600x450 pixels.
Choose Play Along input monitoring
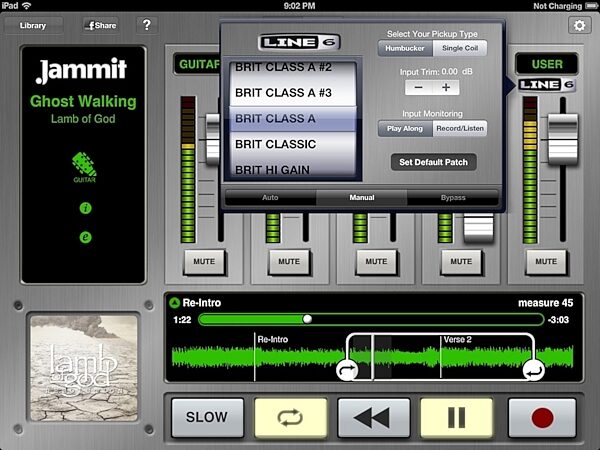(x=405, y=129)
